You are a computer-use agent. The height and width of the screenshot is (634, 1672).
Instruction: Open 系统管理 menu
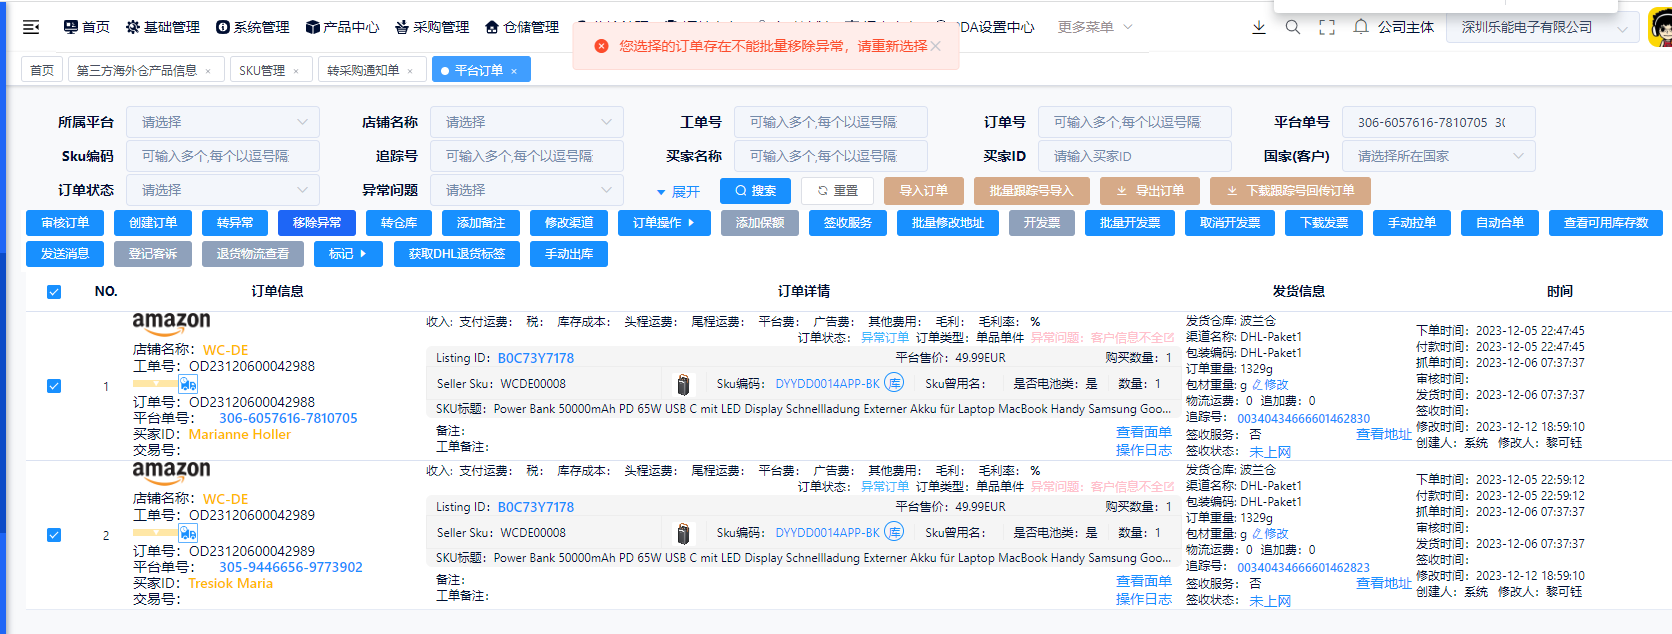pyautogui.click(x=253, y=27)
